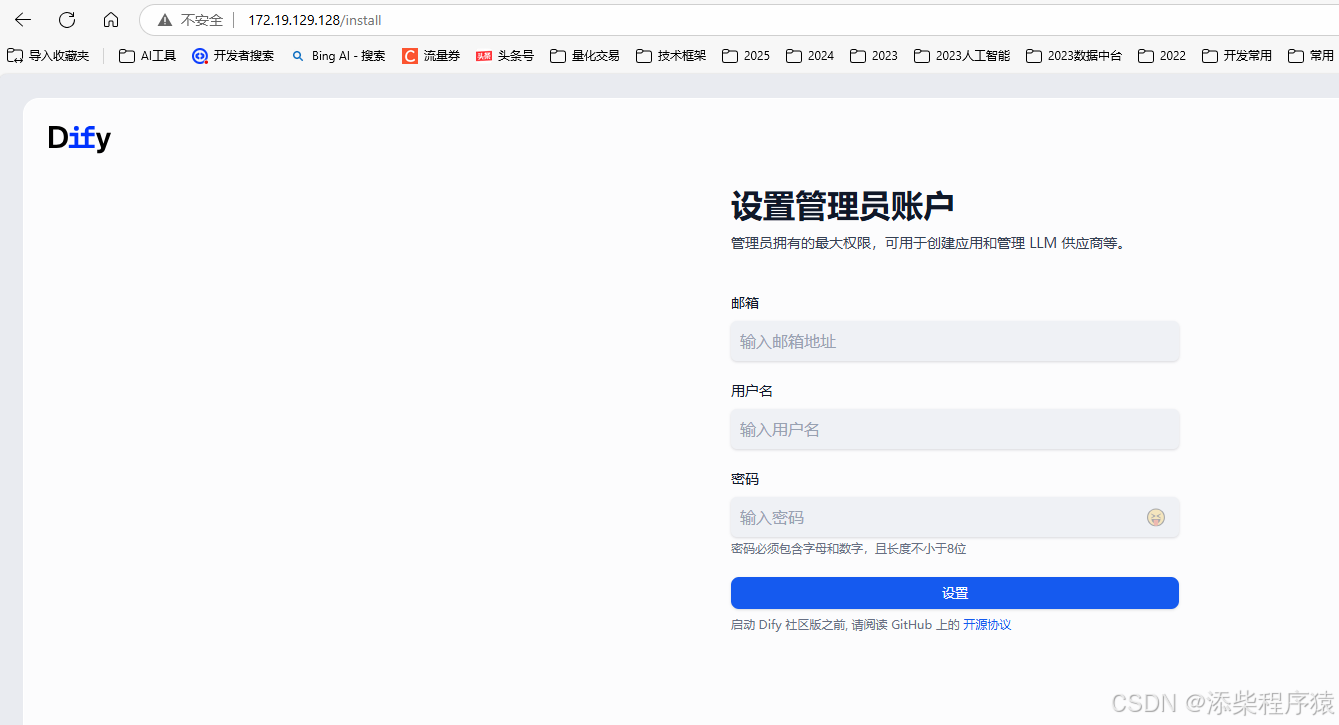Click the address bar URL 172.19.129.128/install
1339x725 pixels.
(315, 20)
